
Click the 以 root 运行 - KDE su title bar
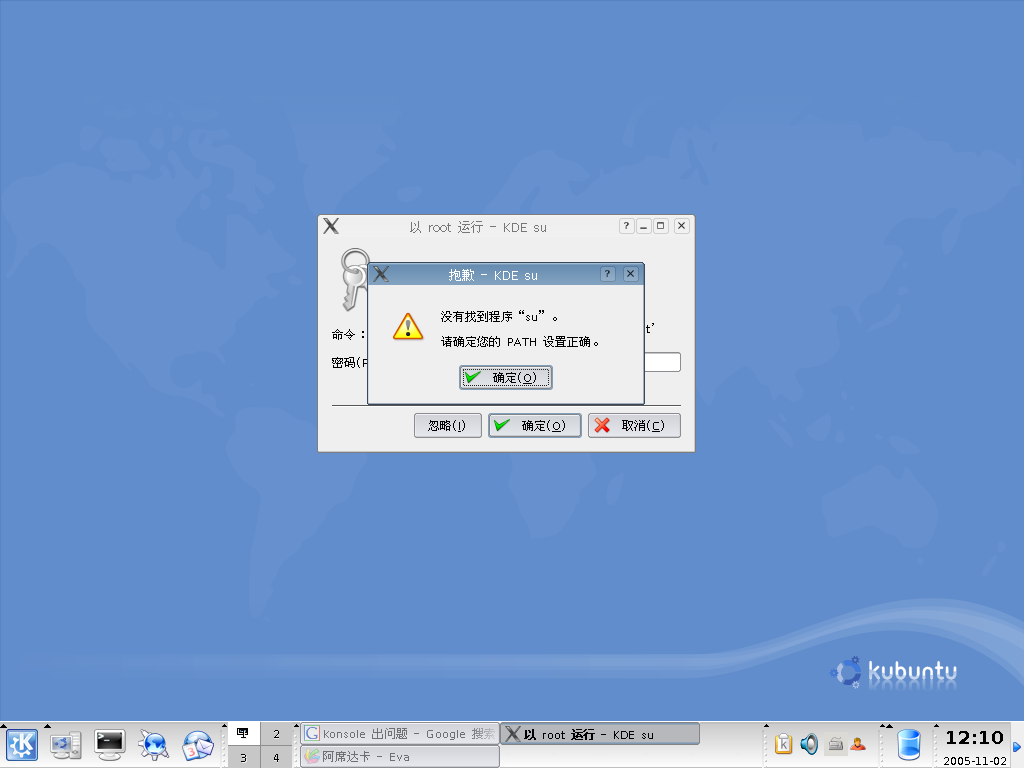tap(478, 227)
